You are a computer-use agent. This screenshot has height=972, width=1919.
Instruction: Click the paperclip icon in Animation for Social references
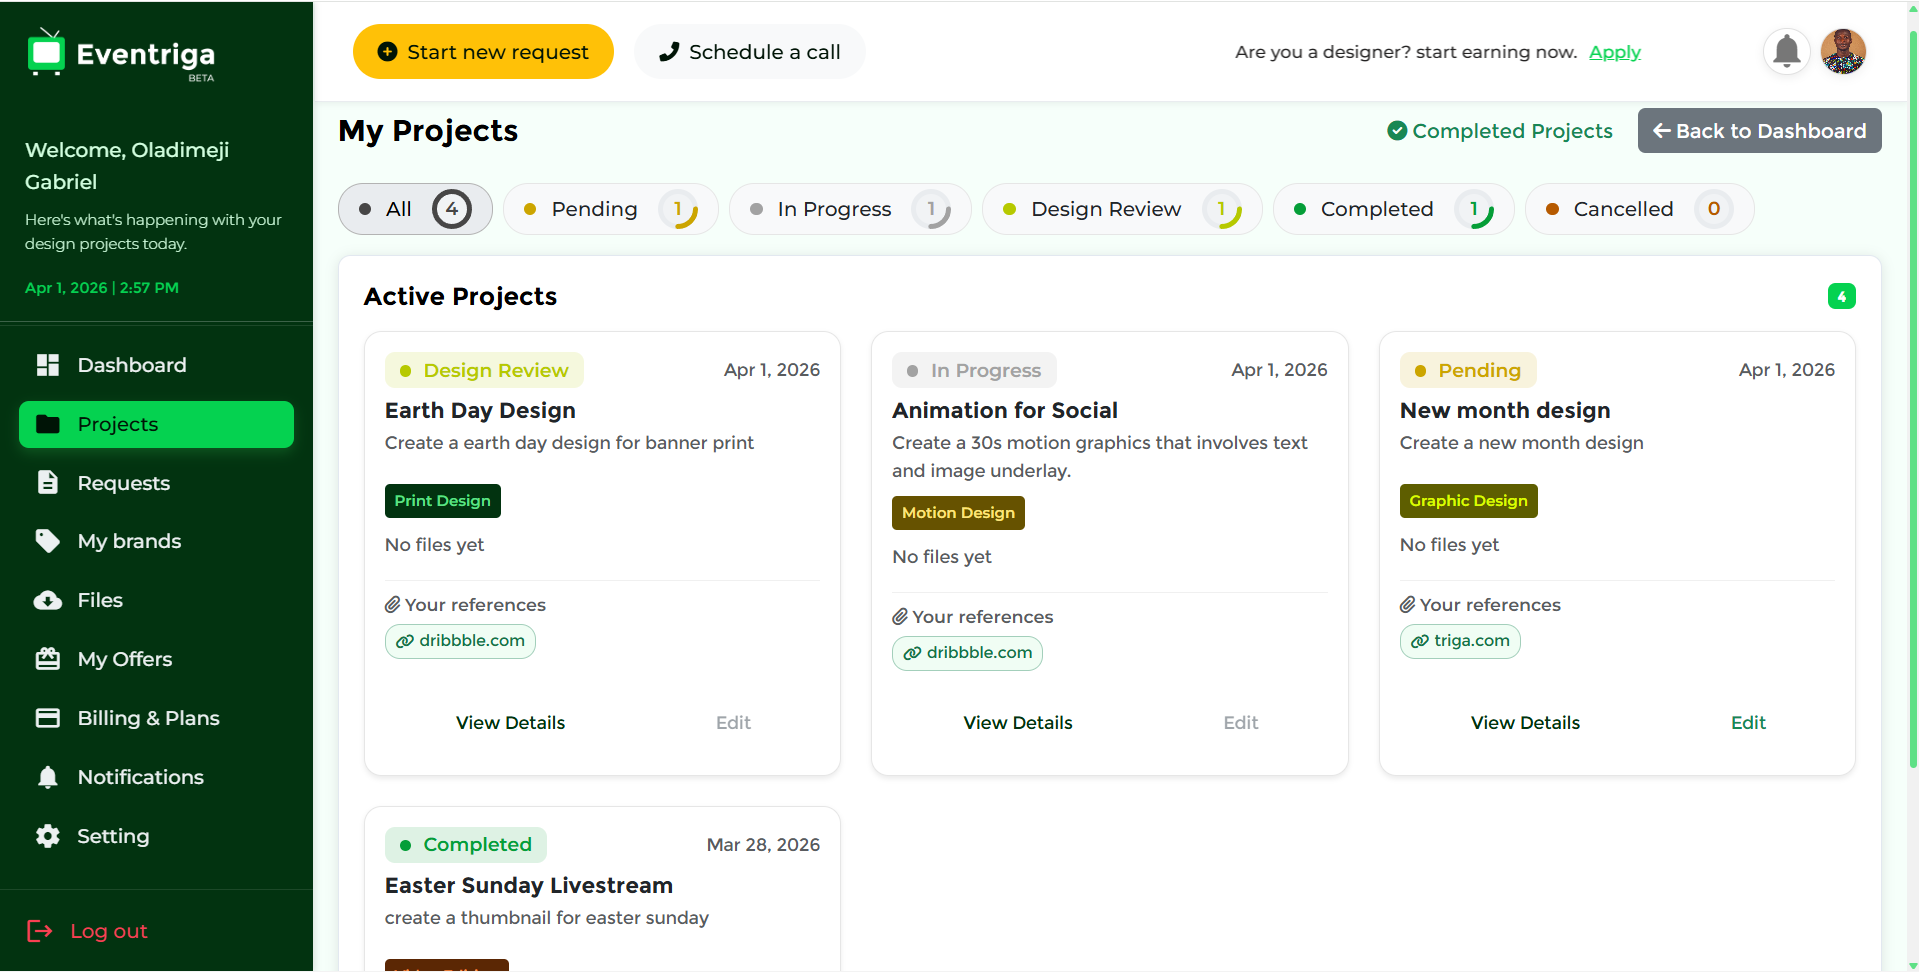[900, 617]
